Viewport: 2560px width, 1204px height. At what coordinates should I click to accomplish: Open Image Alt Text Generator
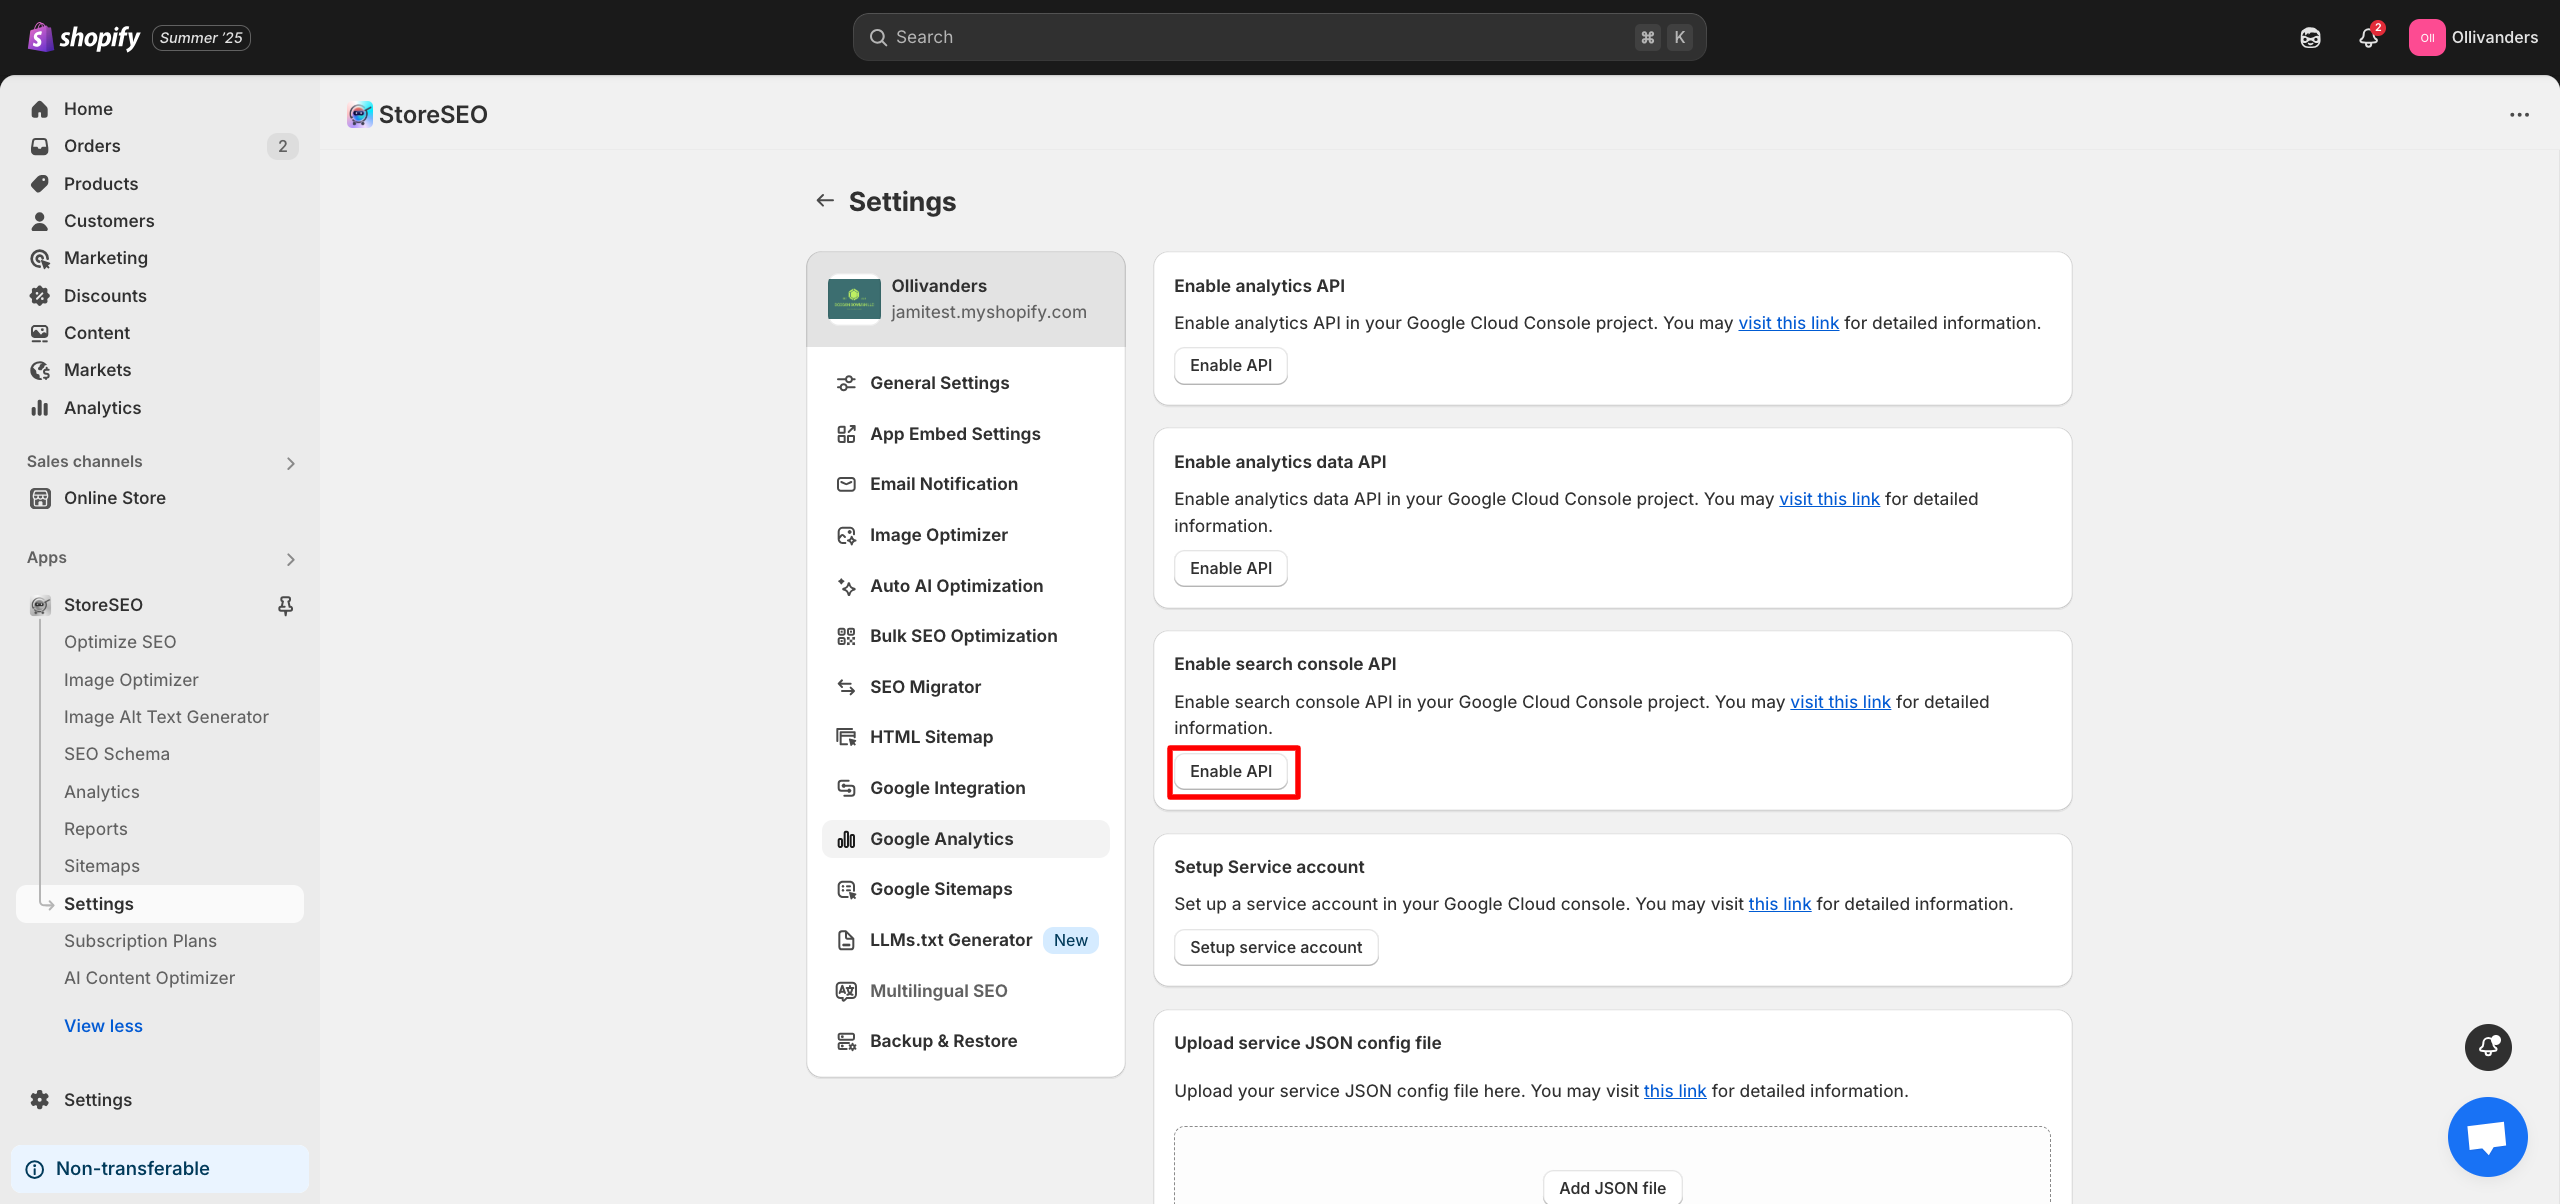tap(166, 717)
